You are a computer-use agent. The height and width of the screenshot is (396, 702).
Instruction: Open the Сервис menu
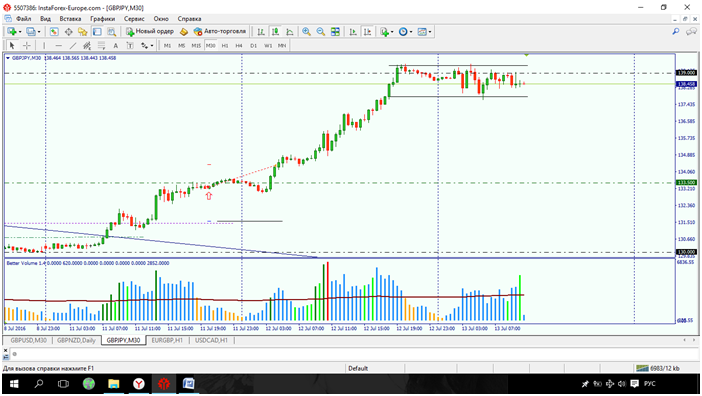click(x=134, y=19)
